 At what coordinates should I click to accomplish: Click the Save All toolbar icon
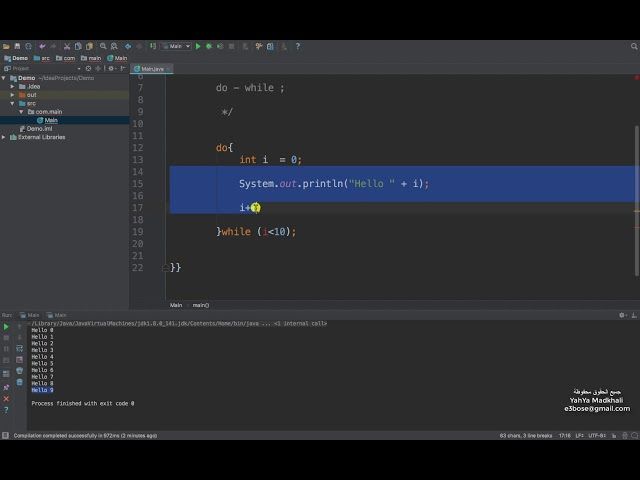17,47
